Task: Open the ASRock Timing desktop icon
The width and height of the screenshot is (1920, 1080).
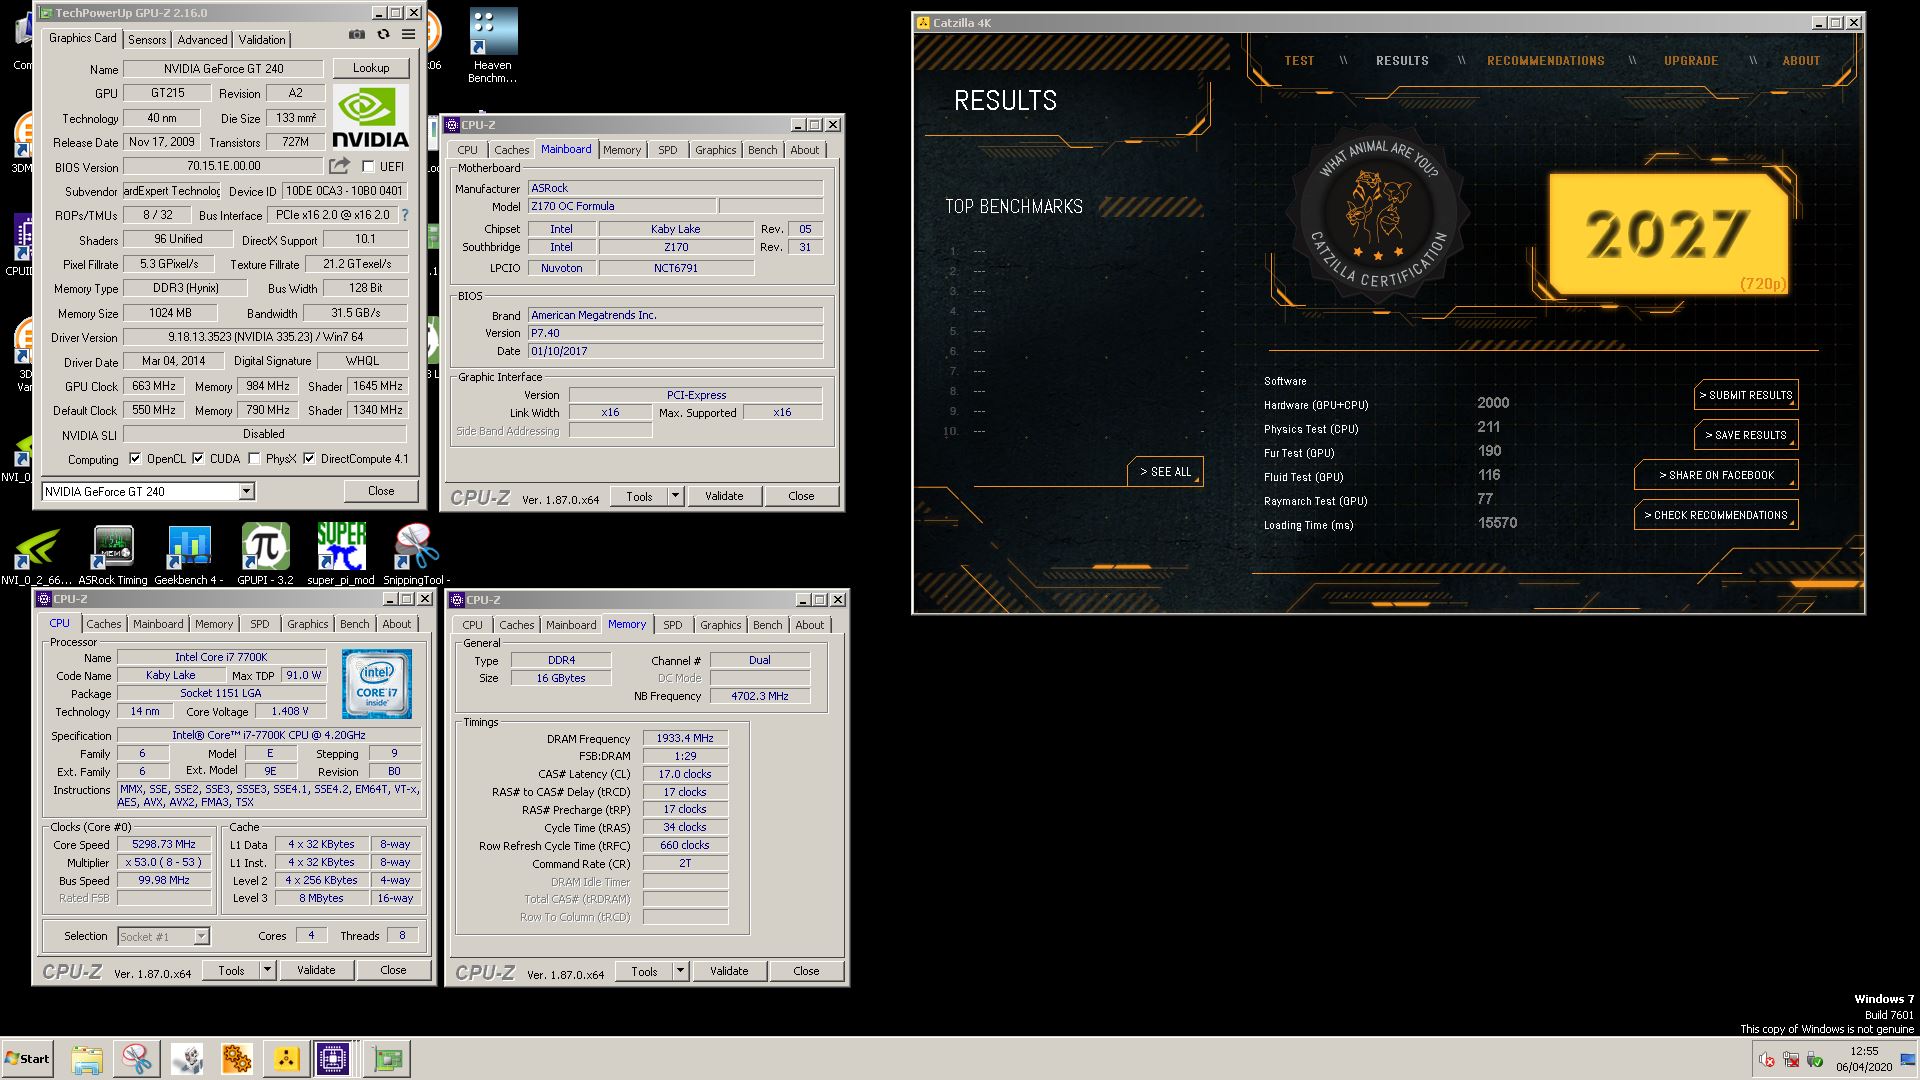Action: click(113, 554)
